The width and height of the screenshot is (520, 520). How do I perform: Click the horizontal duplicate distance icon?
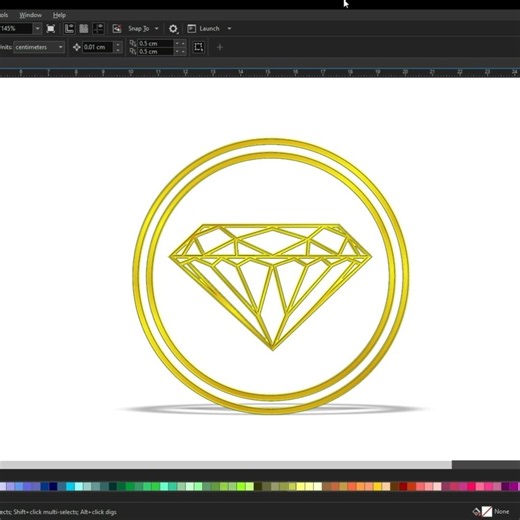(133, 43)
